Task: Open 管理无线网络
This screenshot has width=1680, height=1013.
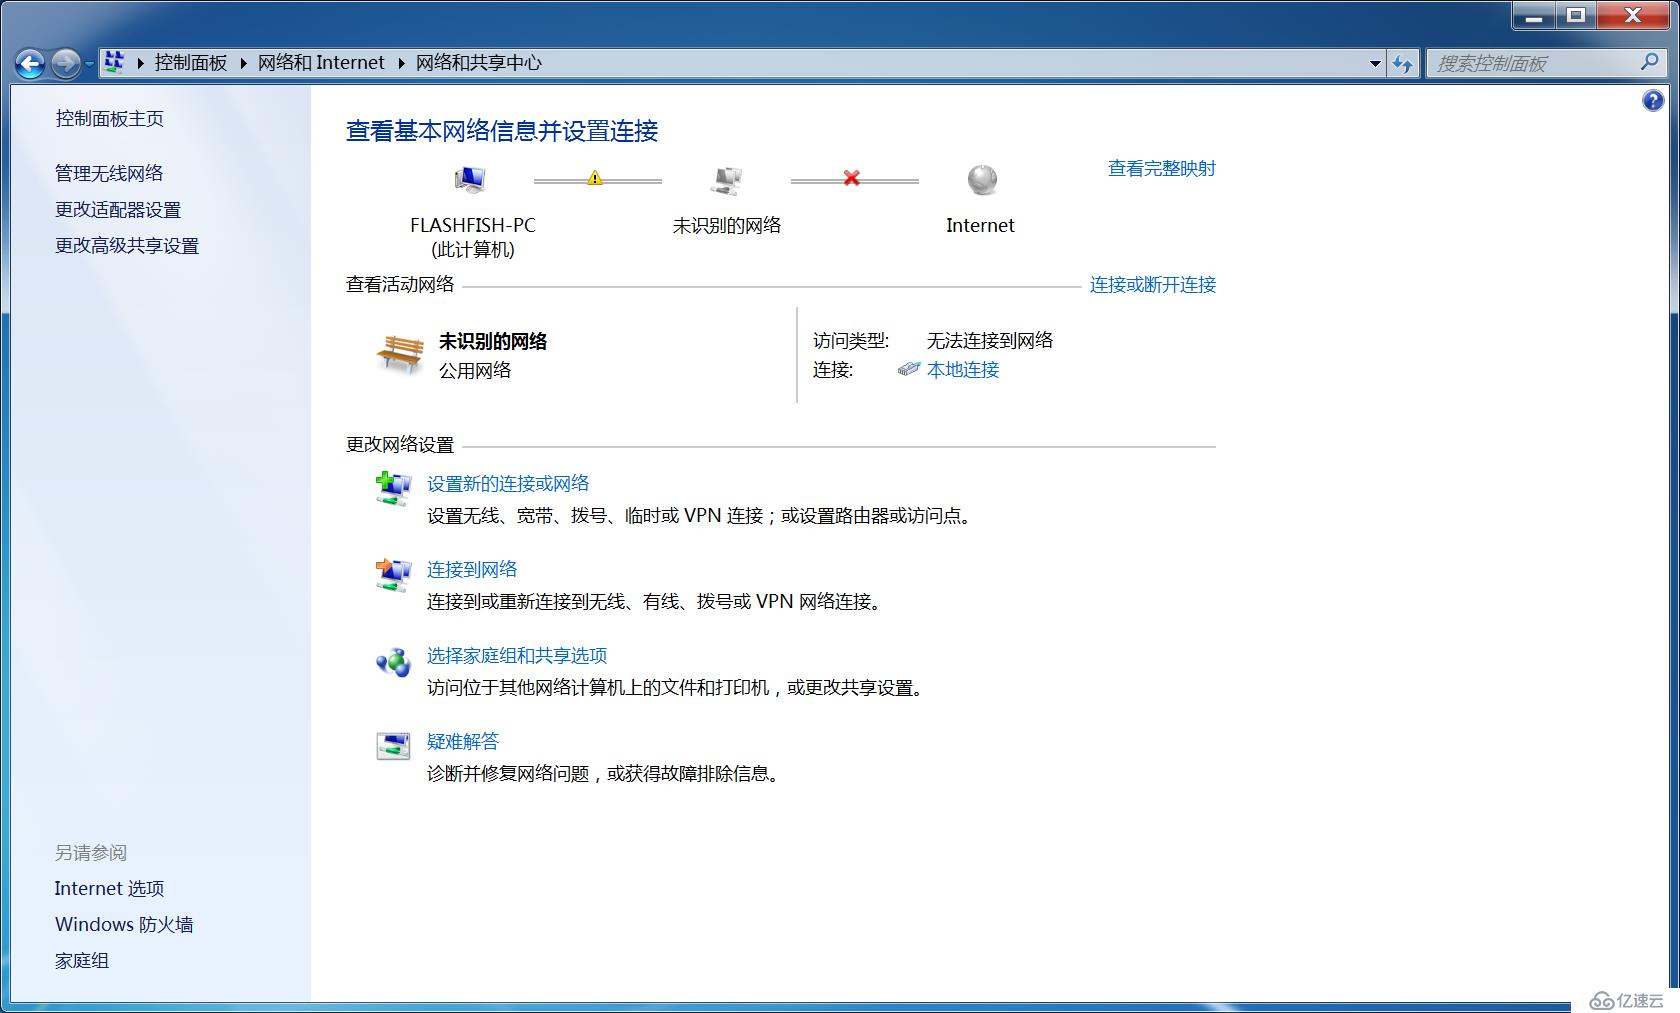Action: click(109, 173)
